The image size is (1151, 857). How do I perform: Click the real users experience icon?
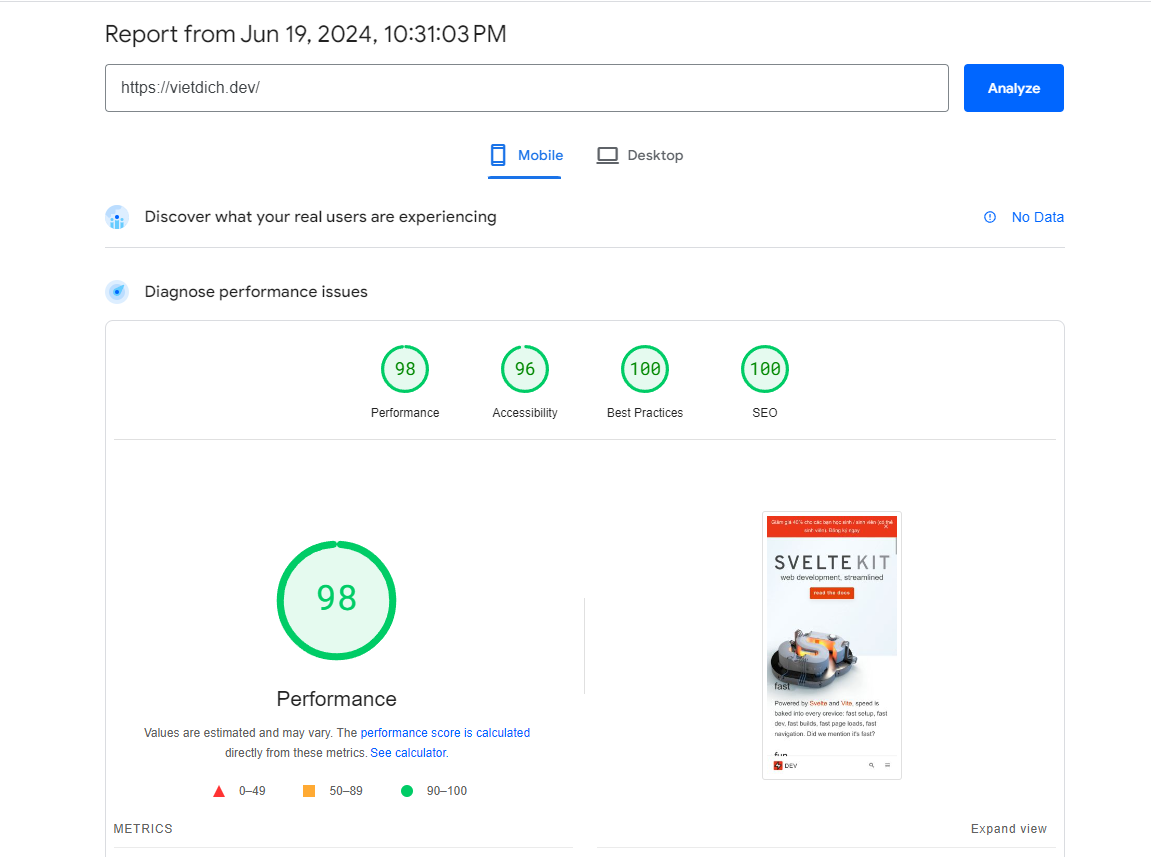coord(117,217)
